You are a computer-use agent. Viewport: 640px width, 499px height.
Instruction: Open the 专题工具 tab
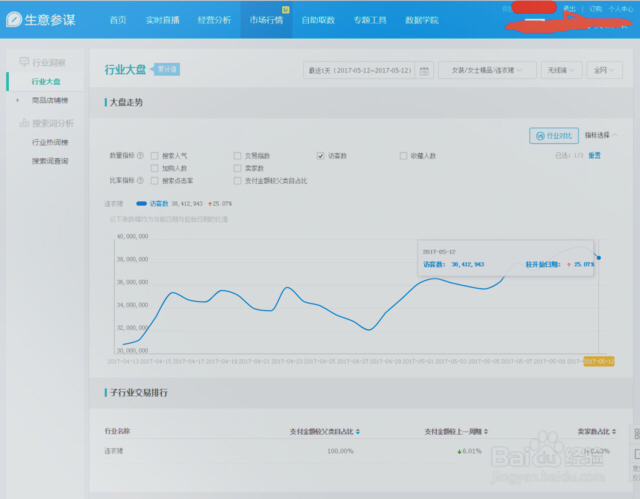pyautogui.click(x=370, y=20)
